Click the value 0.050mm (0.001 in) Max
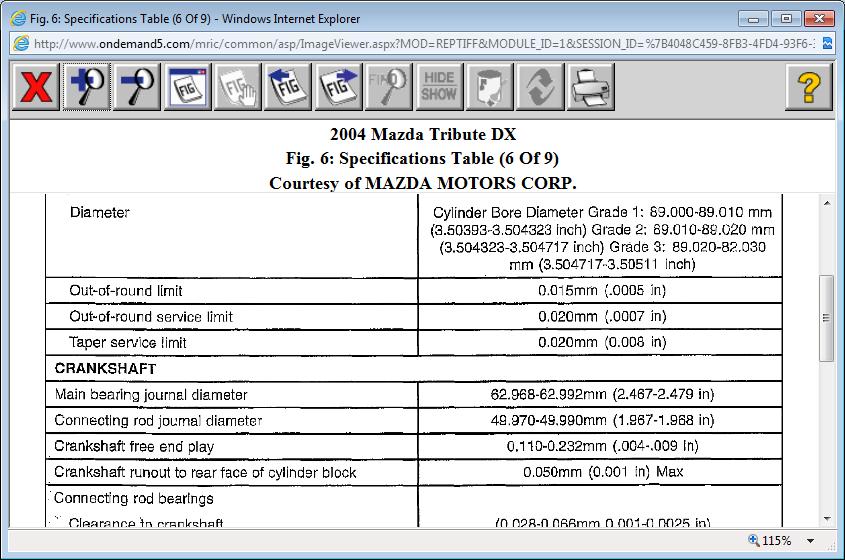The width and height of the screenshot is (845, 560). (603, 472)
